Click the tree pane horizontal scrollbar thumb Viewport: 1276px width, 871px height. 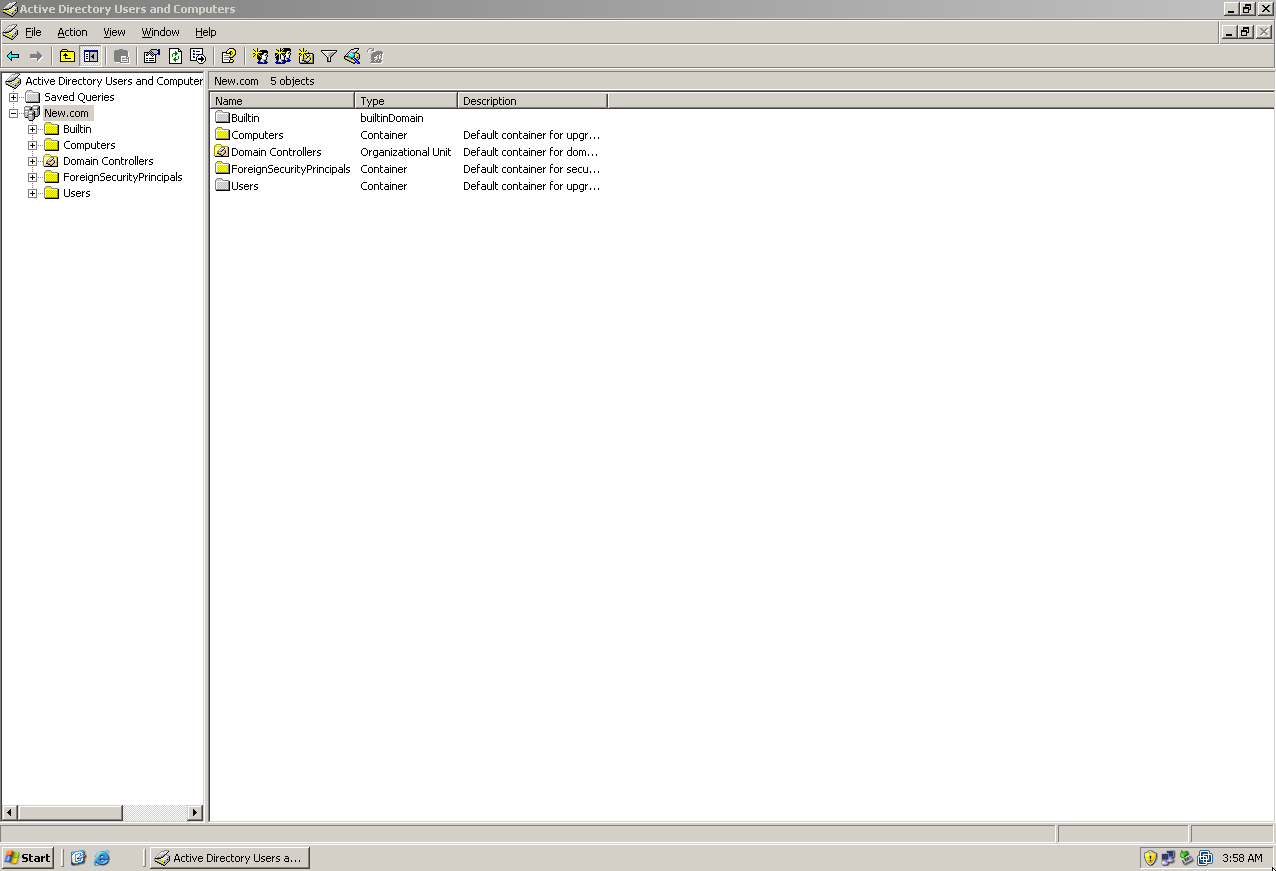[x=70, y=813]
